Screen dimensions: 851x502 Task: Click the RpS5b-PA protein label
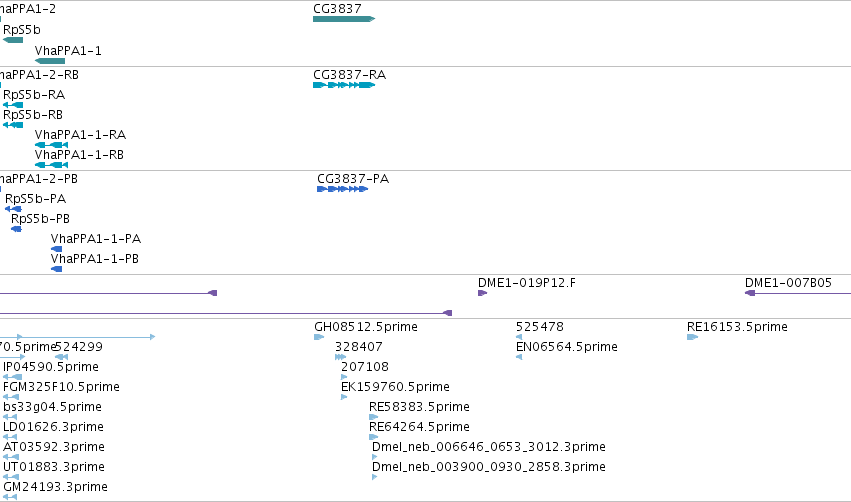coord(35,199)
